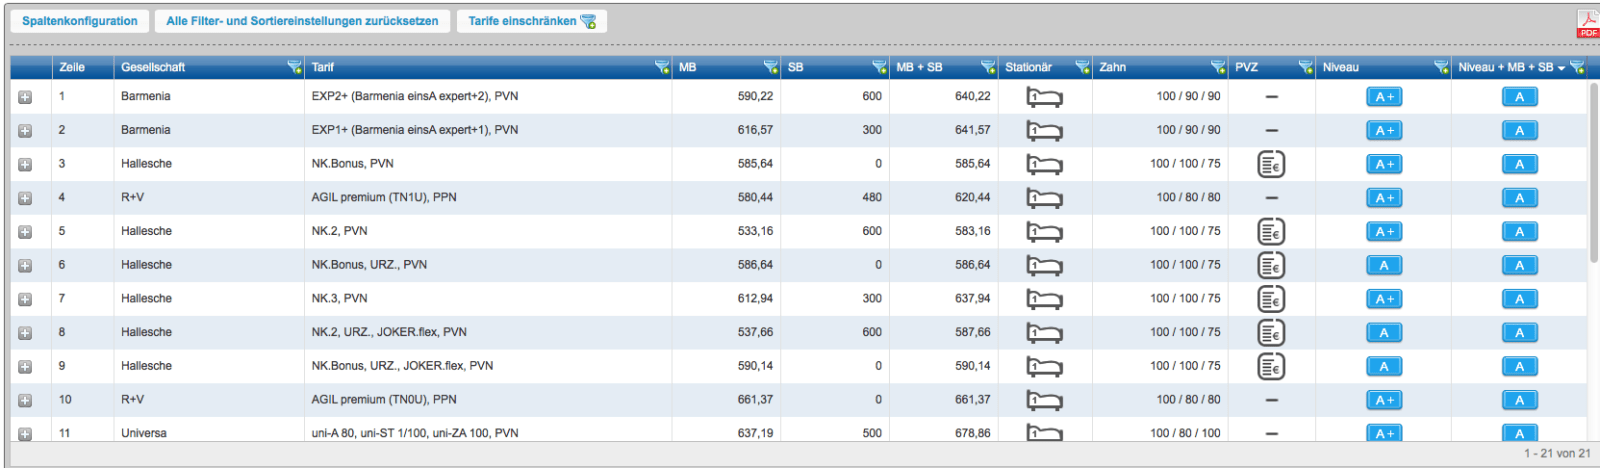Viewport: 1600px width, 468px height.
Task: Expand row 6 Hallesche details
Action: (25, 265)
